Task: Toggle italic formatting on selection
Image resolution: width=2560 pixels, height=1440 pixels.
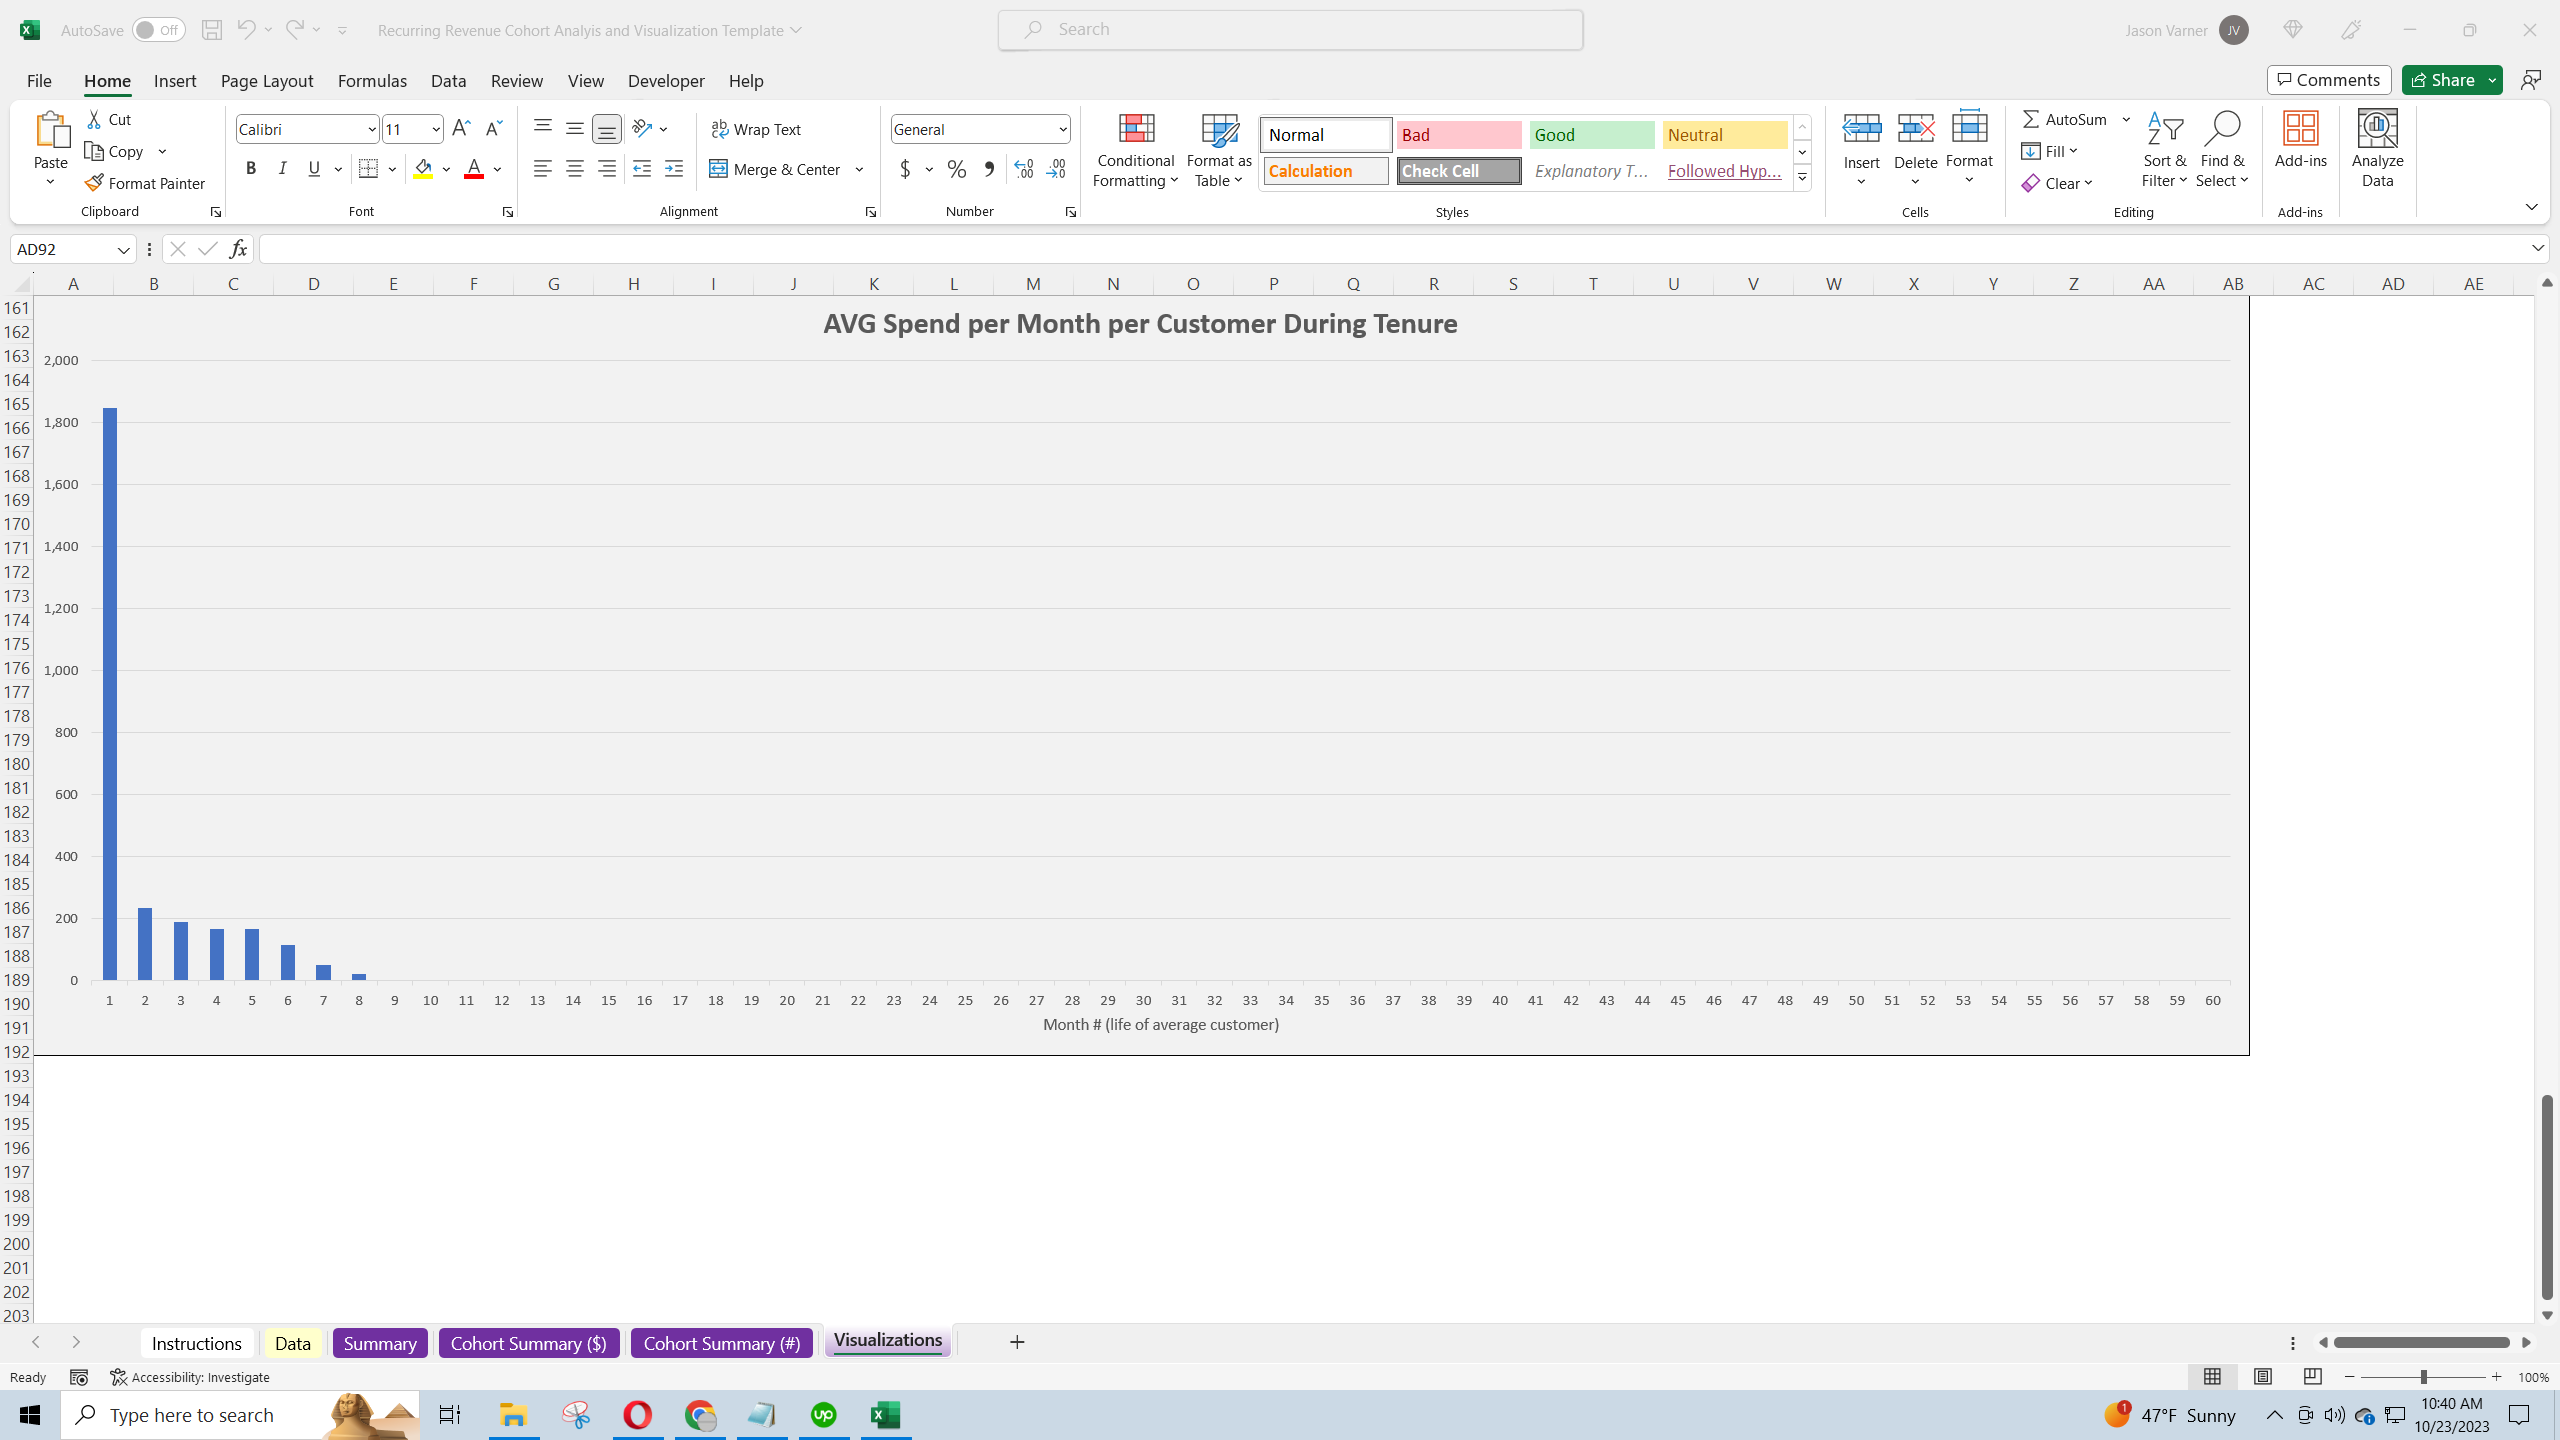Action: click(x=282, y=168)
